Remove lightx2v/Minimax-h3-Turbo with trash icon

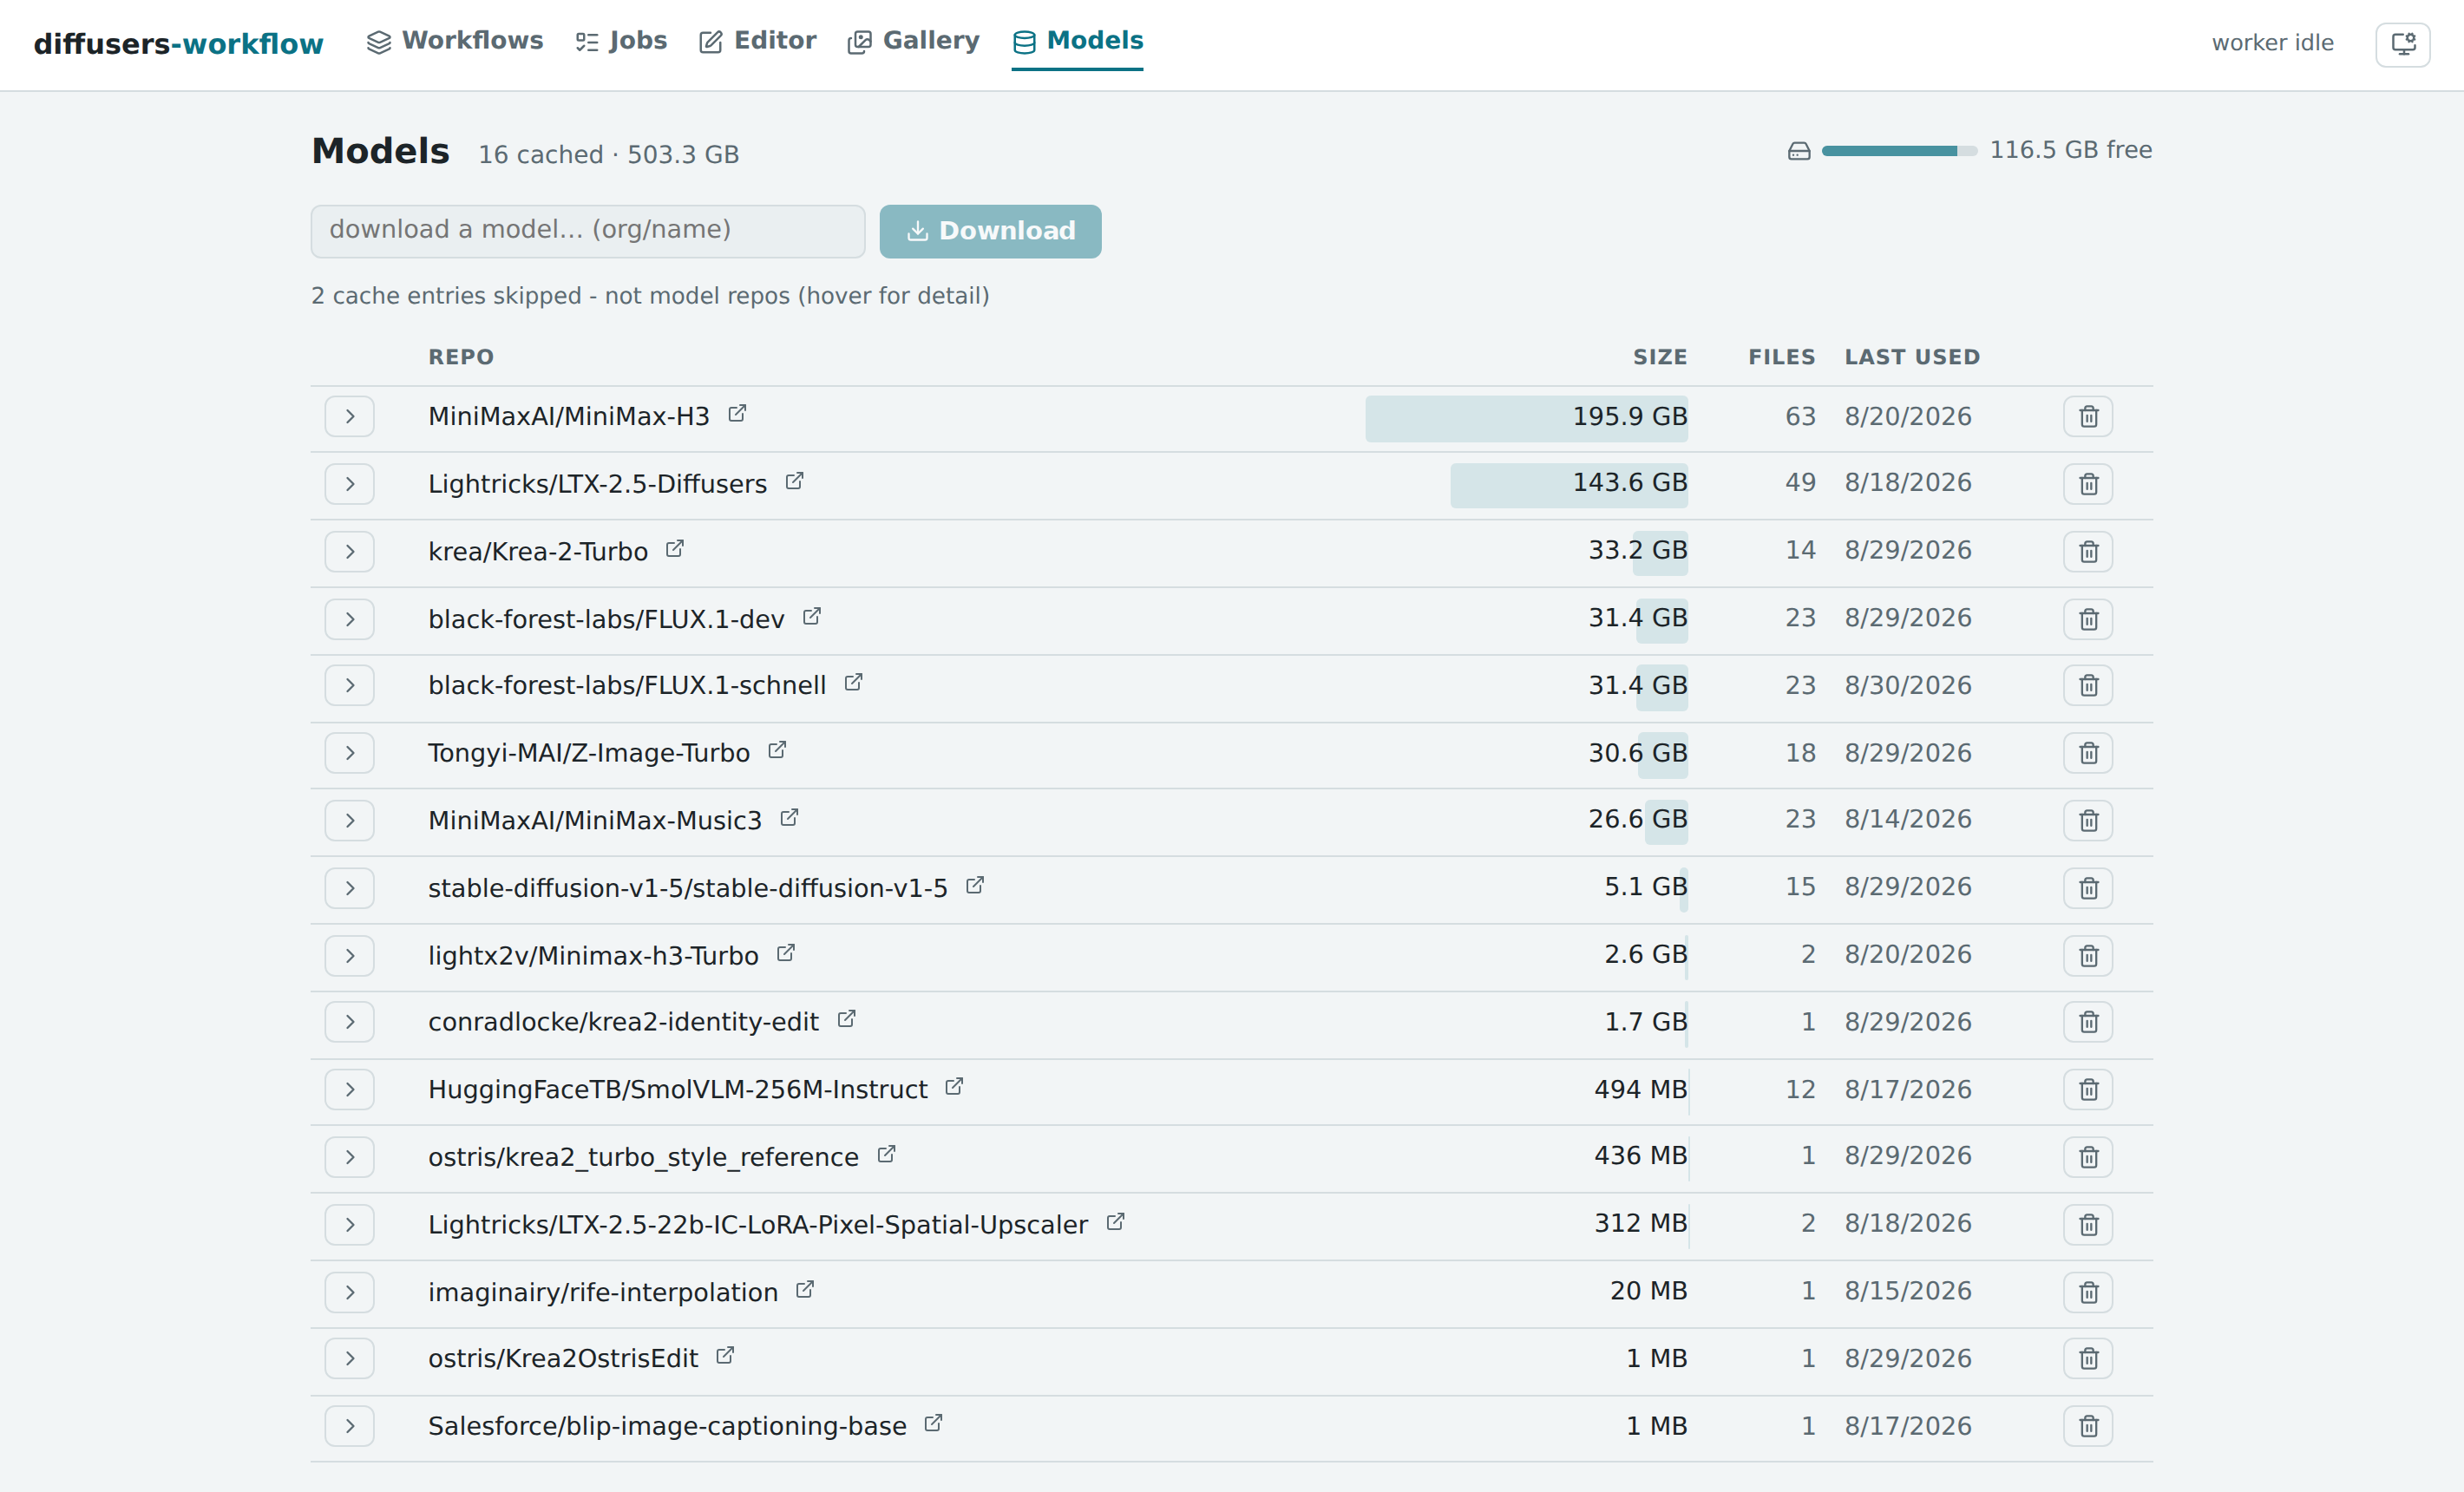[x=2088, y=956]
